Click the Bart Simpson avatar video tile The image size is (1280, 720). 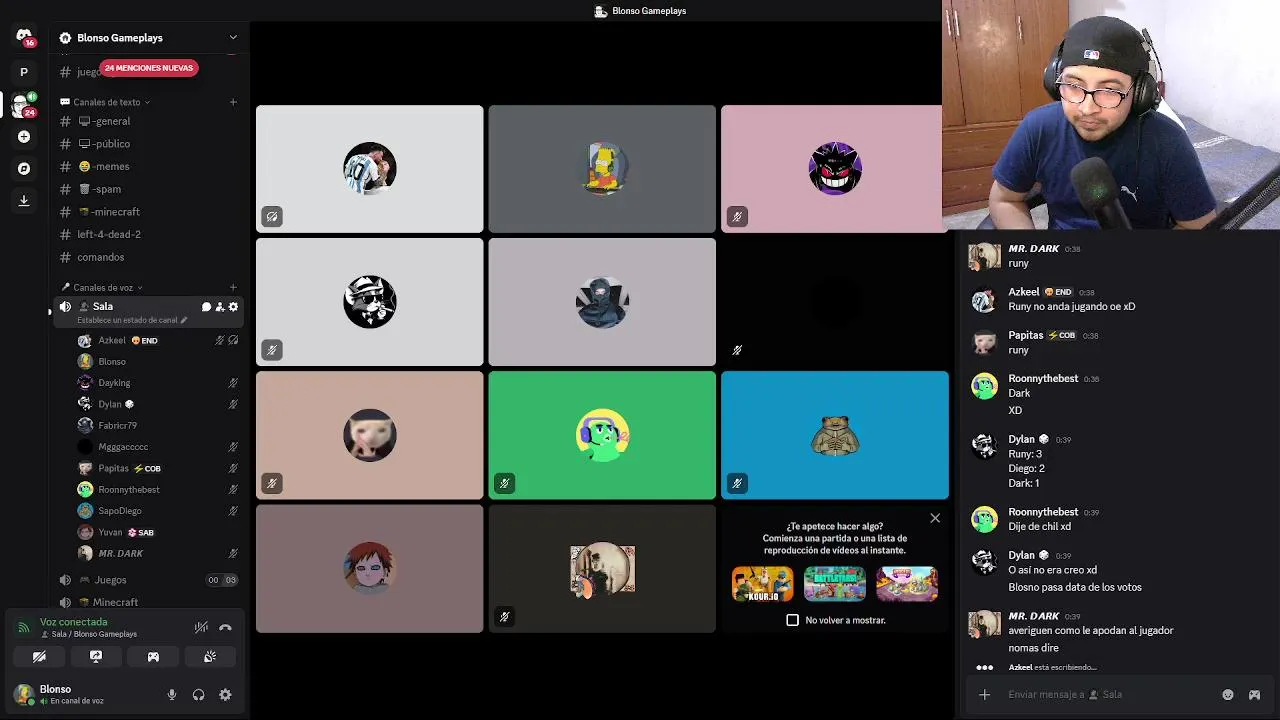click(602, 169)
